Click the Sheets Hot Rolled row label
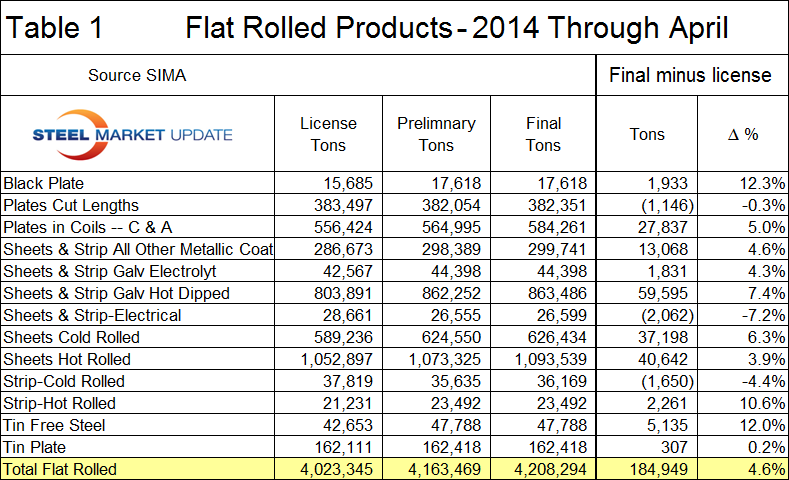Screen dimensions: 789x480 tap(67, 359)
